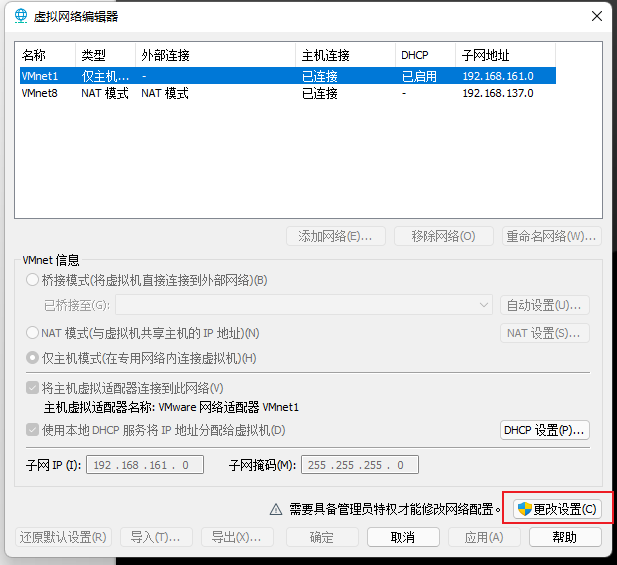This screenshot has width=617, height=565.
Task: Click the 外部连接 column header
Action: 215,55
